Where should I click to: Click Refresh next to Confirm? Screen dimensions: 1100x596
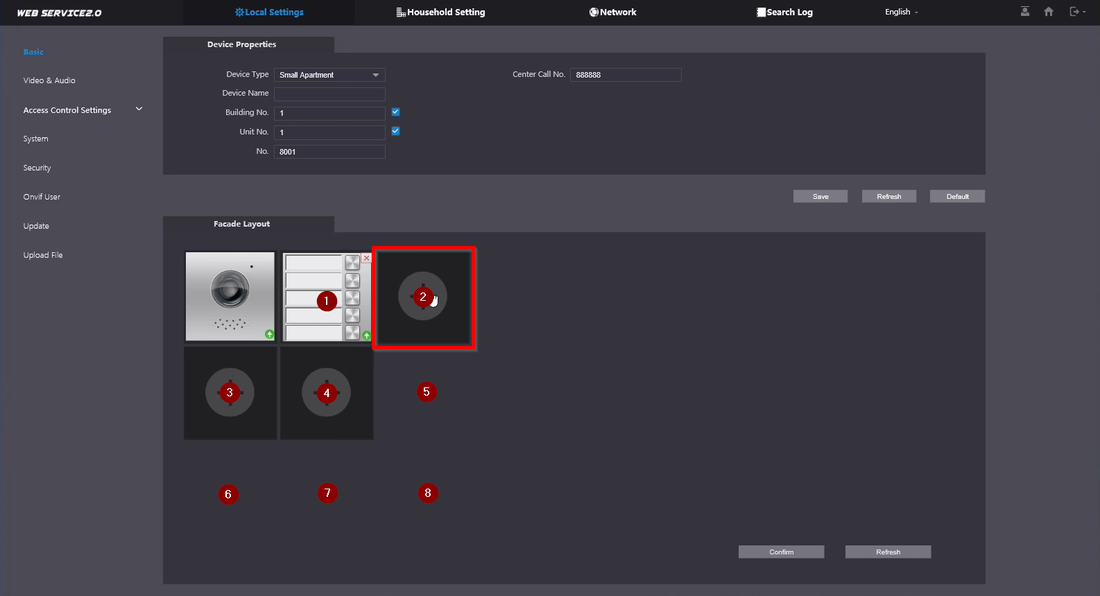[x=887, y=552]
